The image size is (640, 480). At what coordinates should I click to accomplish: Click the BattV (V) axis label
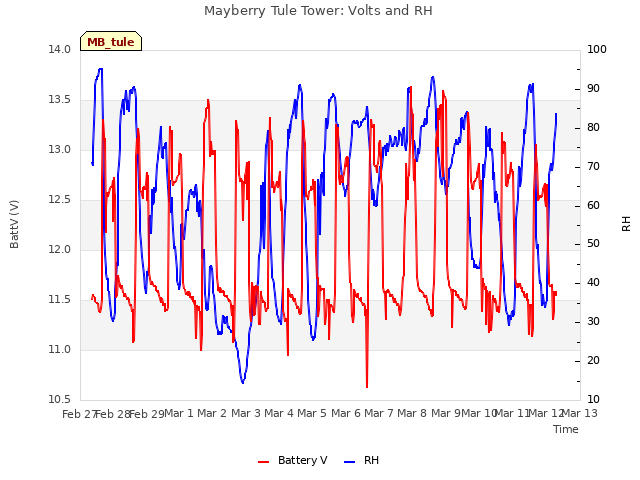(14, 224)
